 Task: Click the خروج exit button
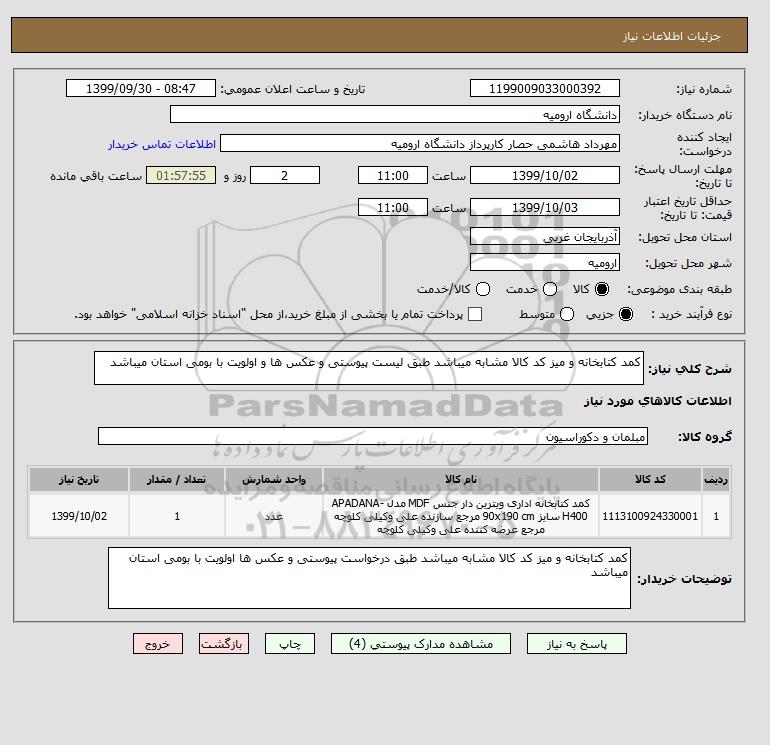[158, 644]
